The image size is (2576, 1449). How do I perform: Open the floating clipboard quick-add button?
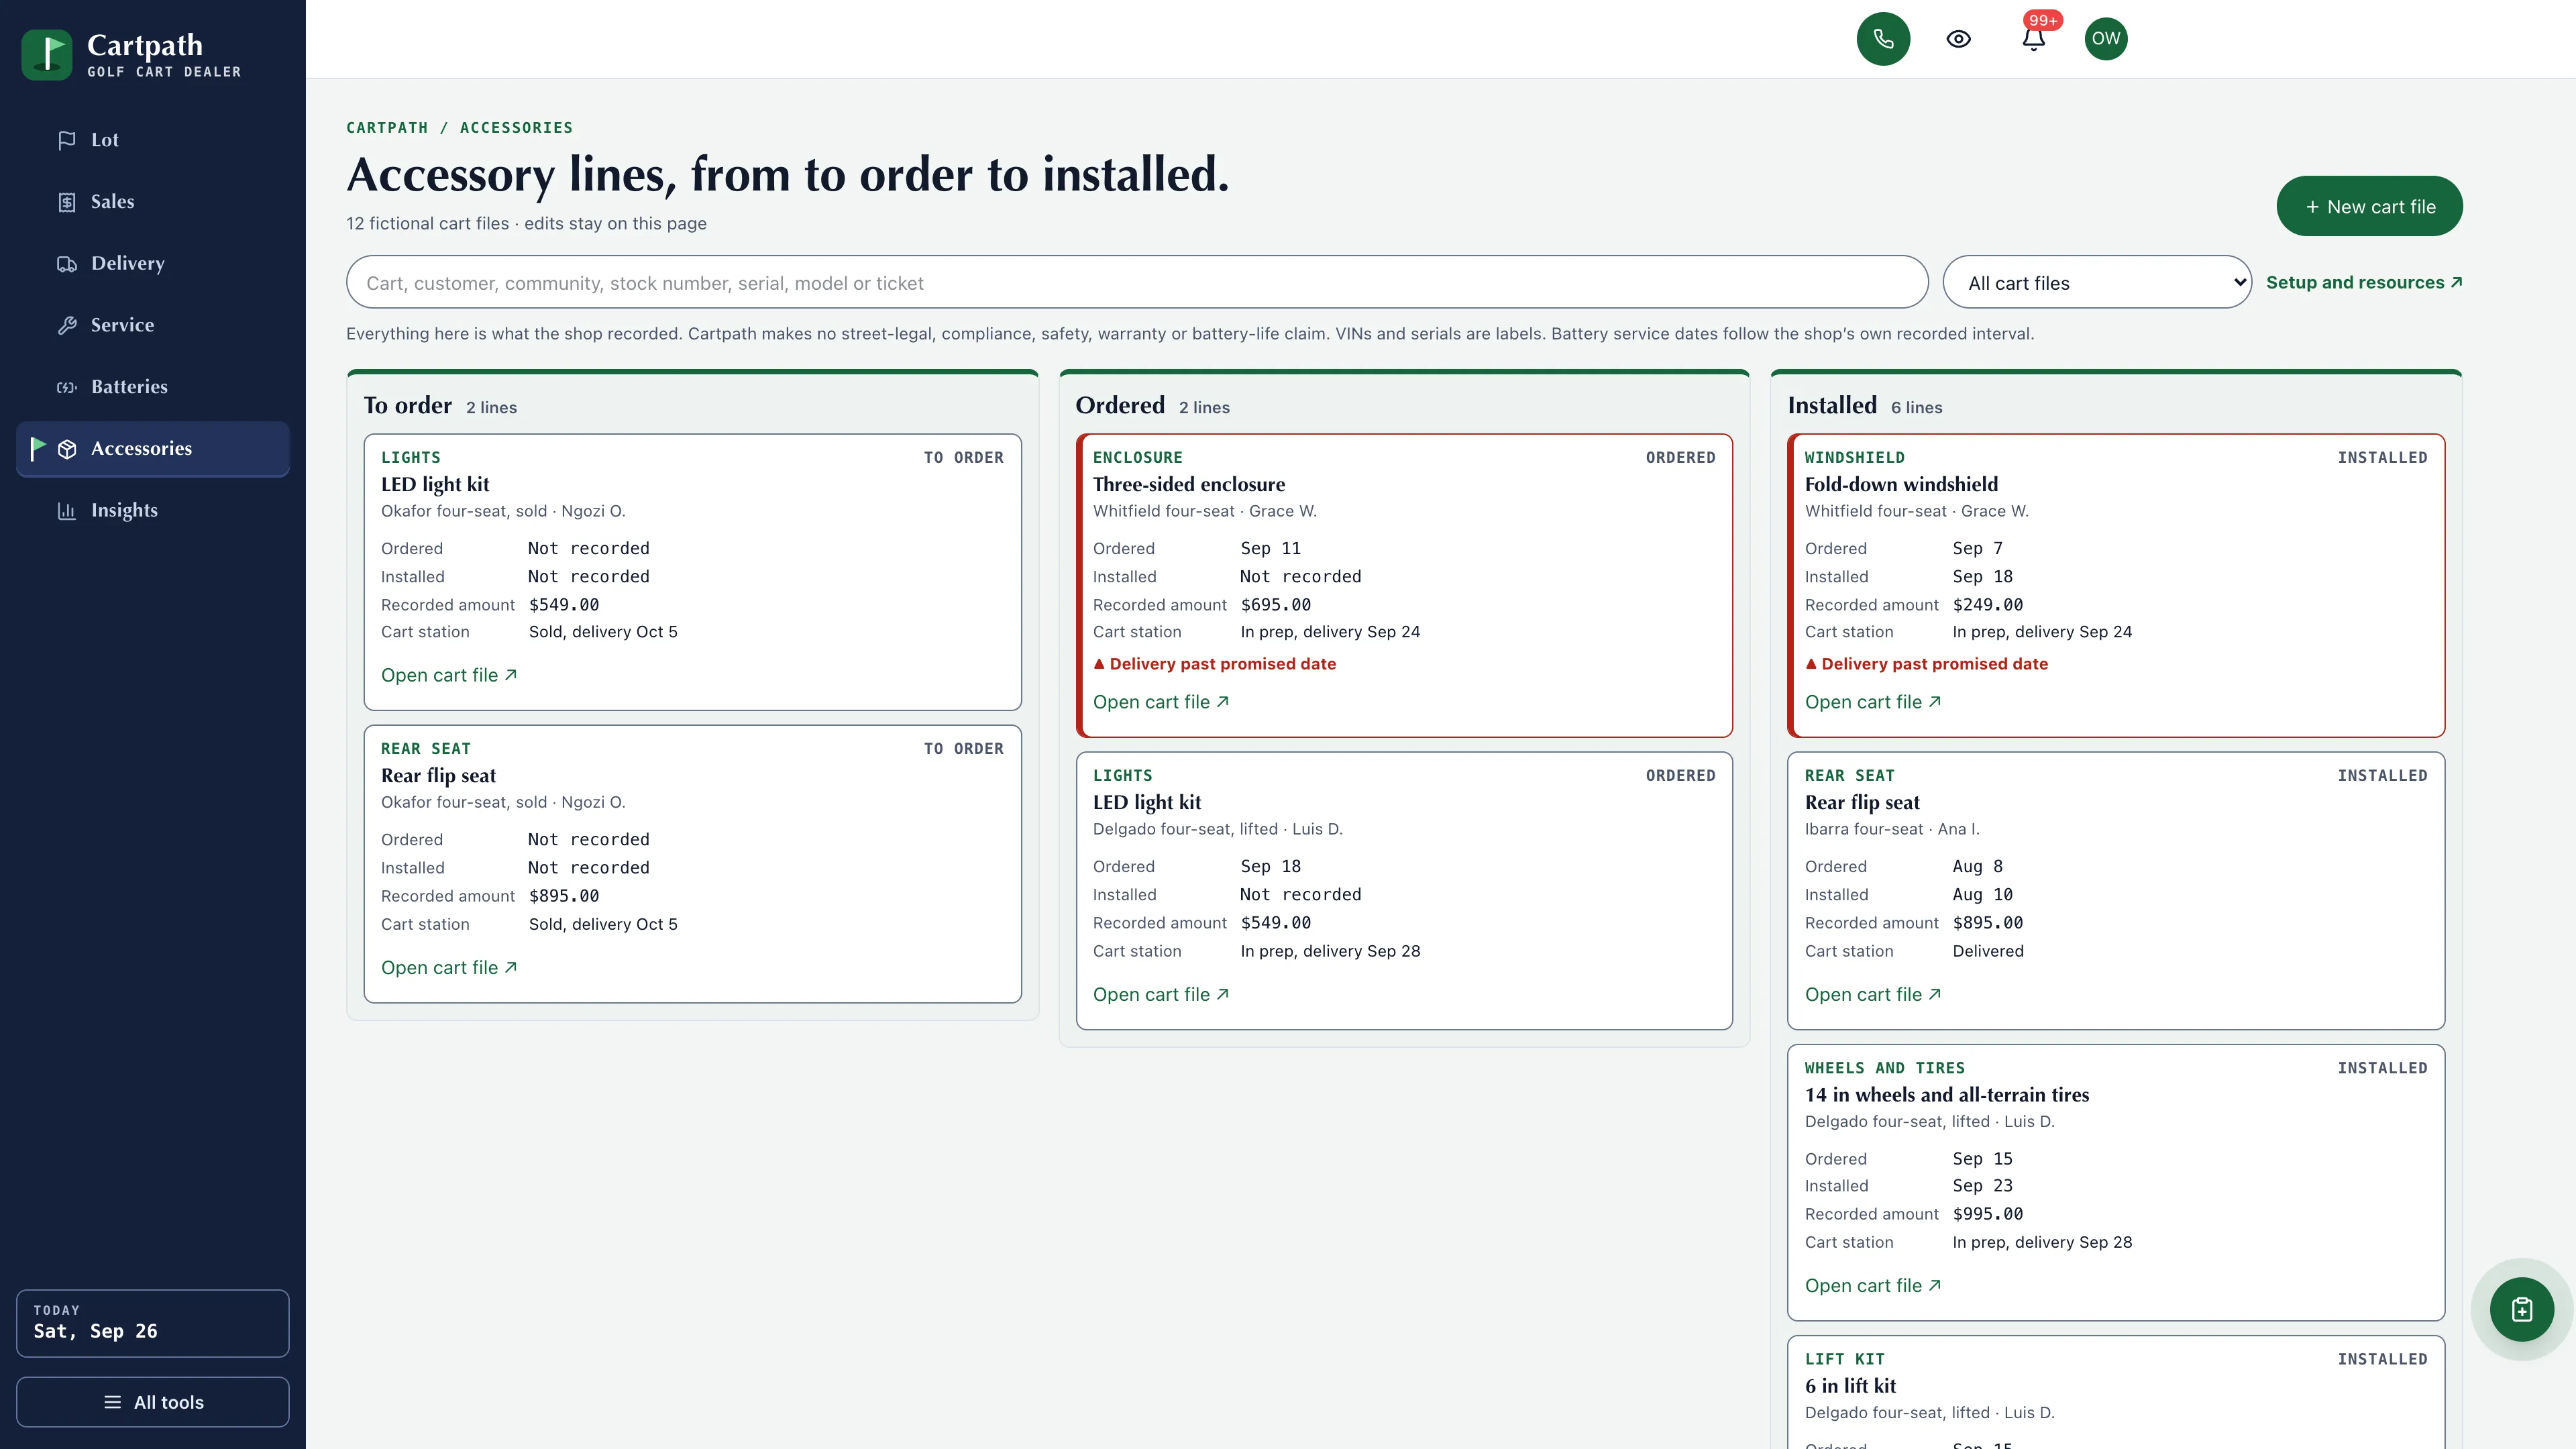coord(2522,1309)
